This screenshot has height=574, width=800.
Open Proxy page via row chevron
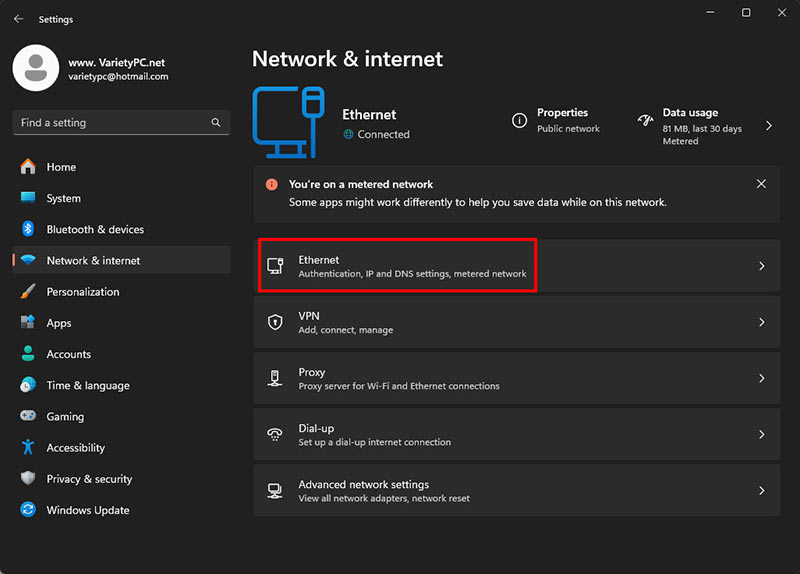click(762, 378)
